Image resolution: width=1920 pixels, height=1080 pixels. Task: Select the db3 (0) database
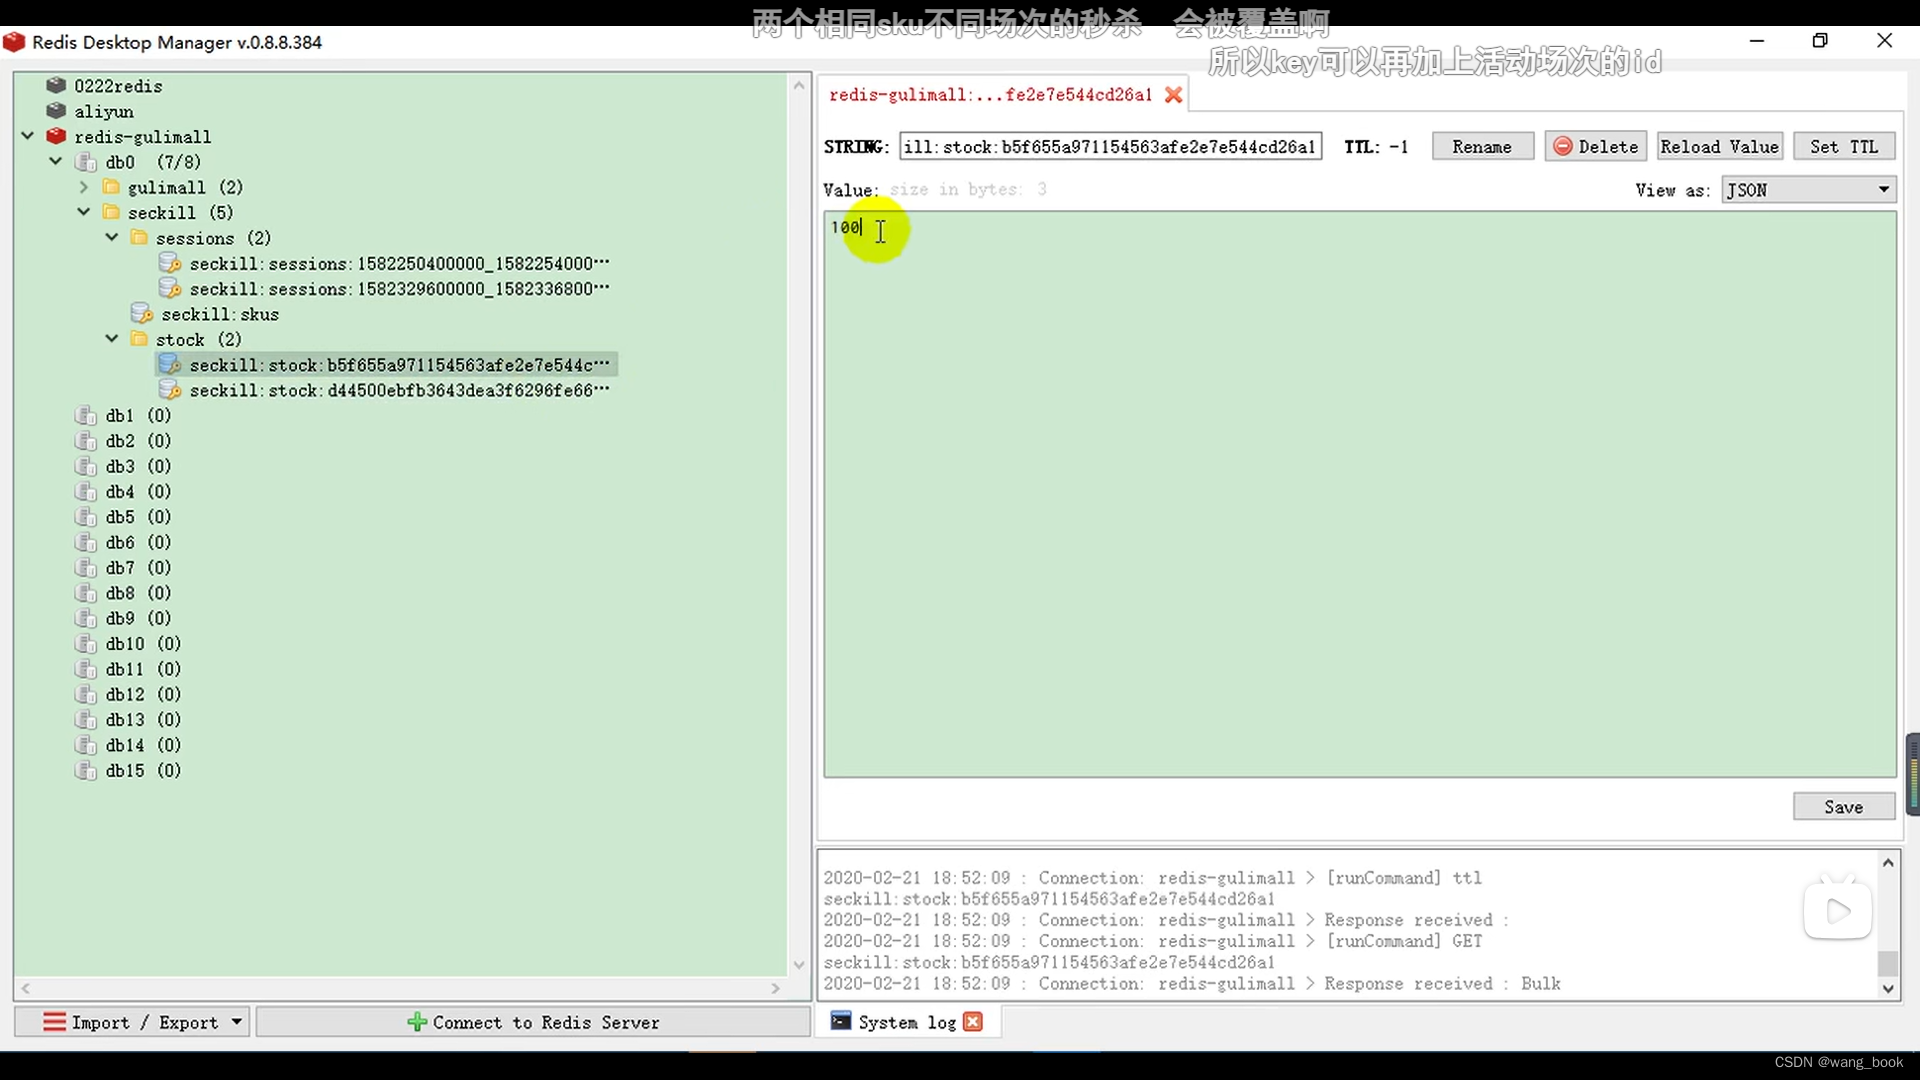pyautogui.click(x=138, y=466)
